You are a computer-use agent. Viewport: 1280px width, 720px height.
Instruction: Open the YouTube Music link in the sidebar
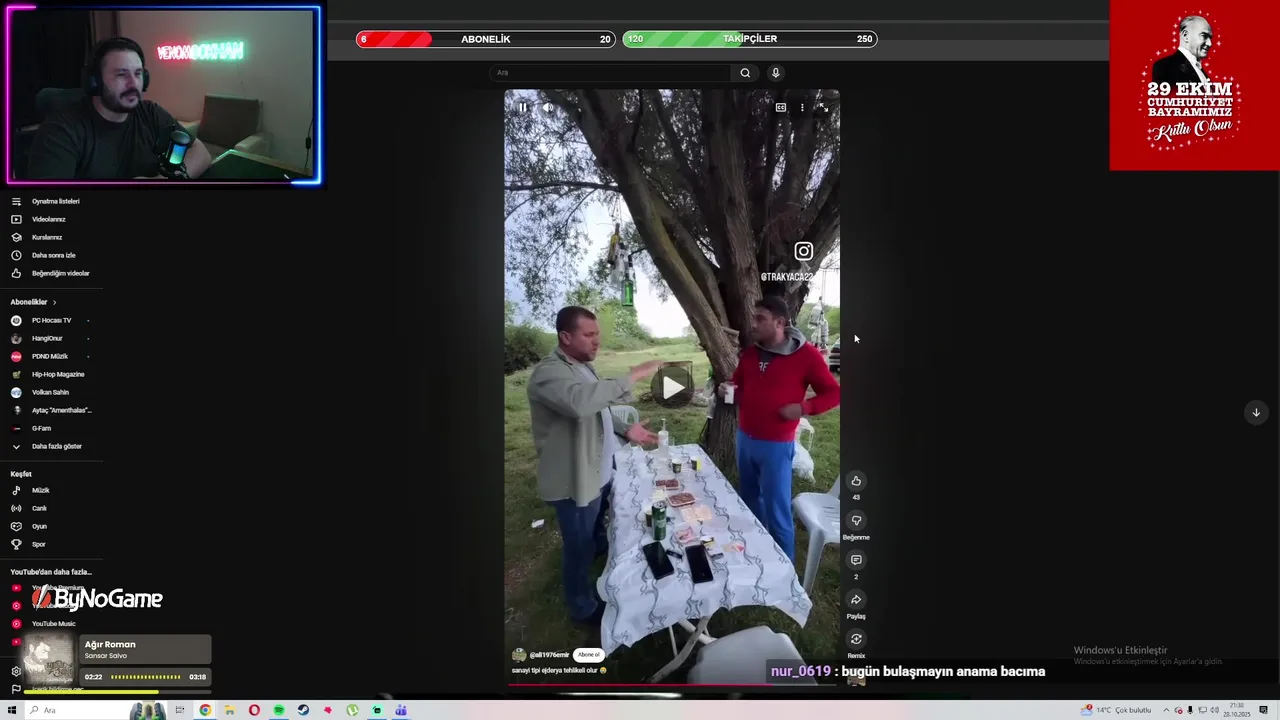pyautogui.click(x=52, y=624)
